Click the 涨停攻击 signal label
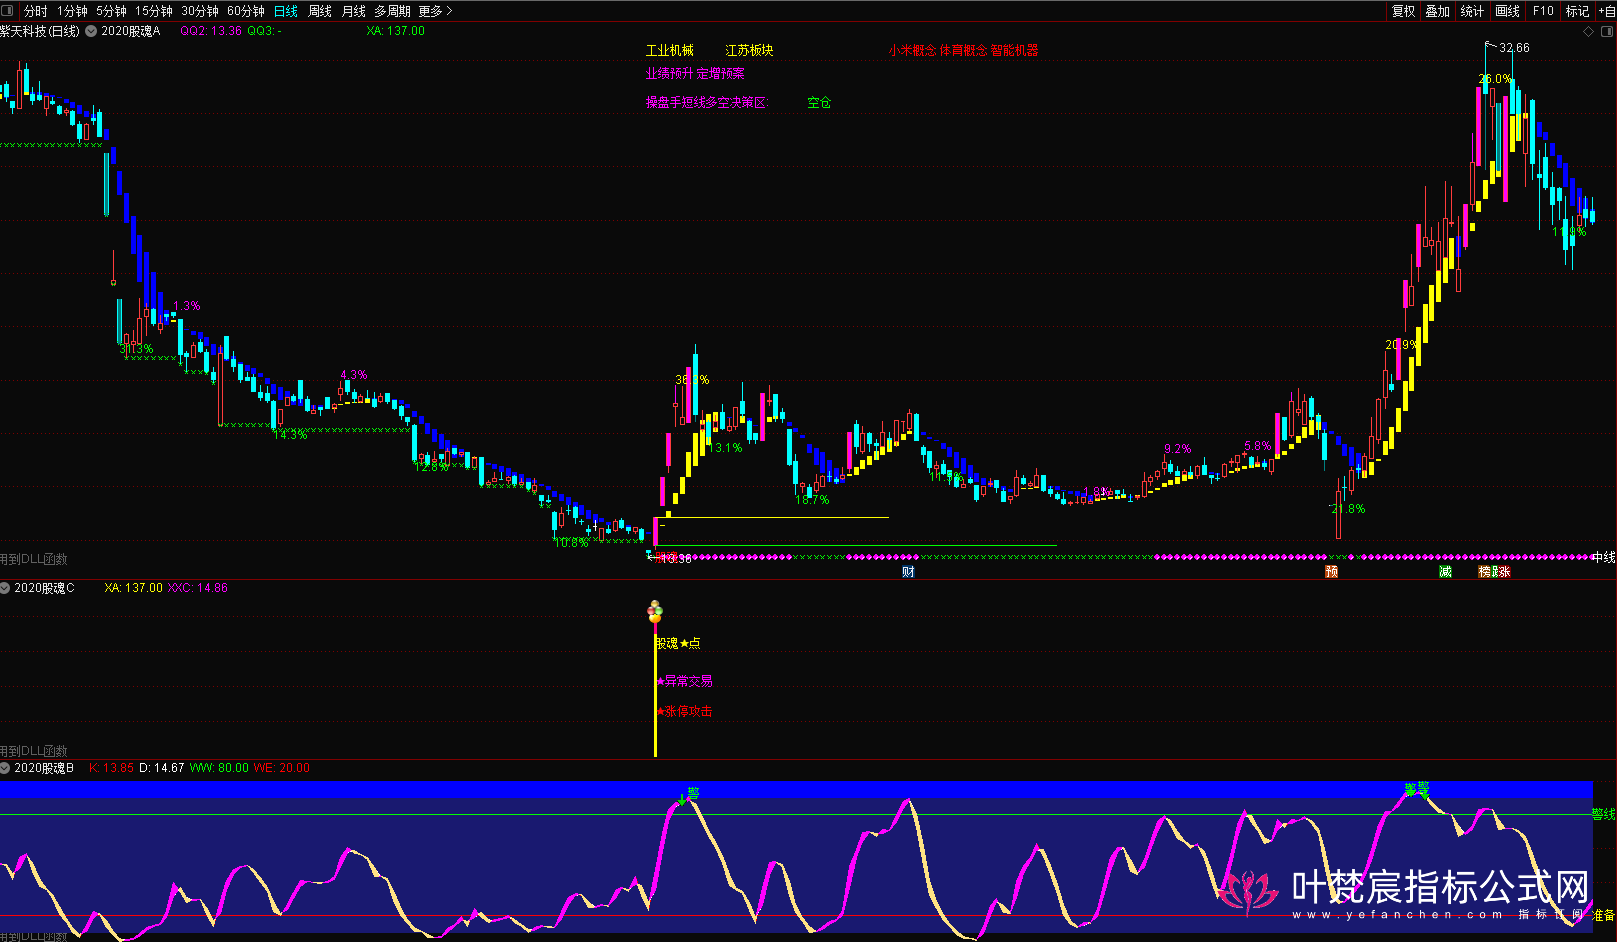 (685, 712)
